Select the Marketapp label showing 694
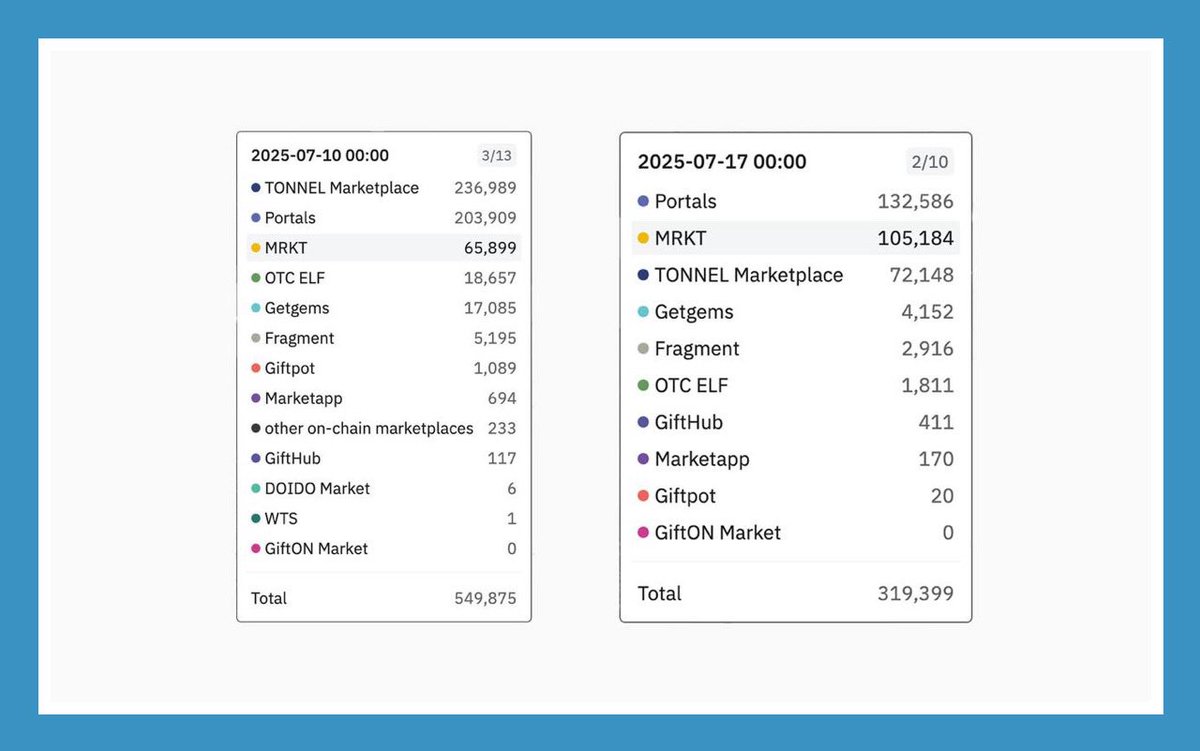1200x751 pixels. point(304,398)
